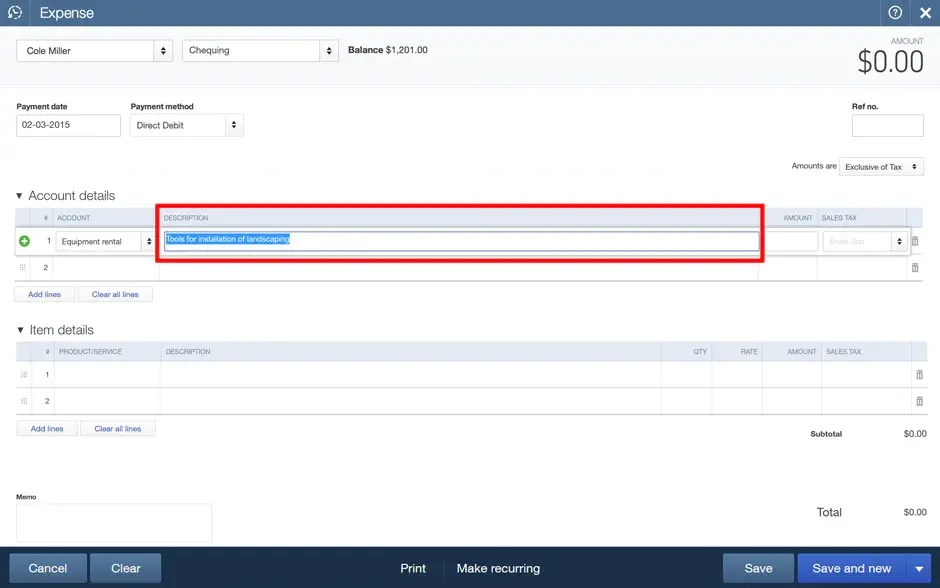Image resolution: width=940 pixels, height=588 pixels.
Task: Click the description field with landscaping text
Action: click(x=461, y=241)
